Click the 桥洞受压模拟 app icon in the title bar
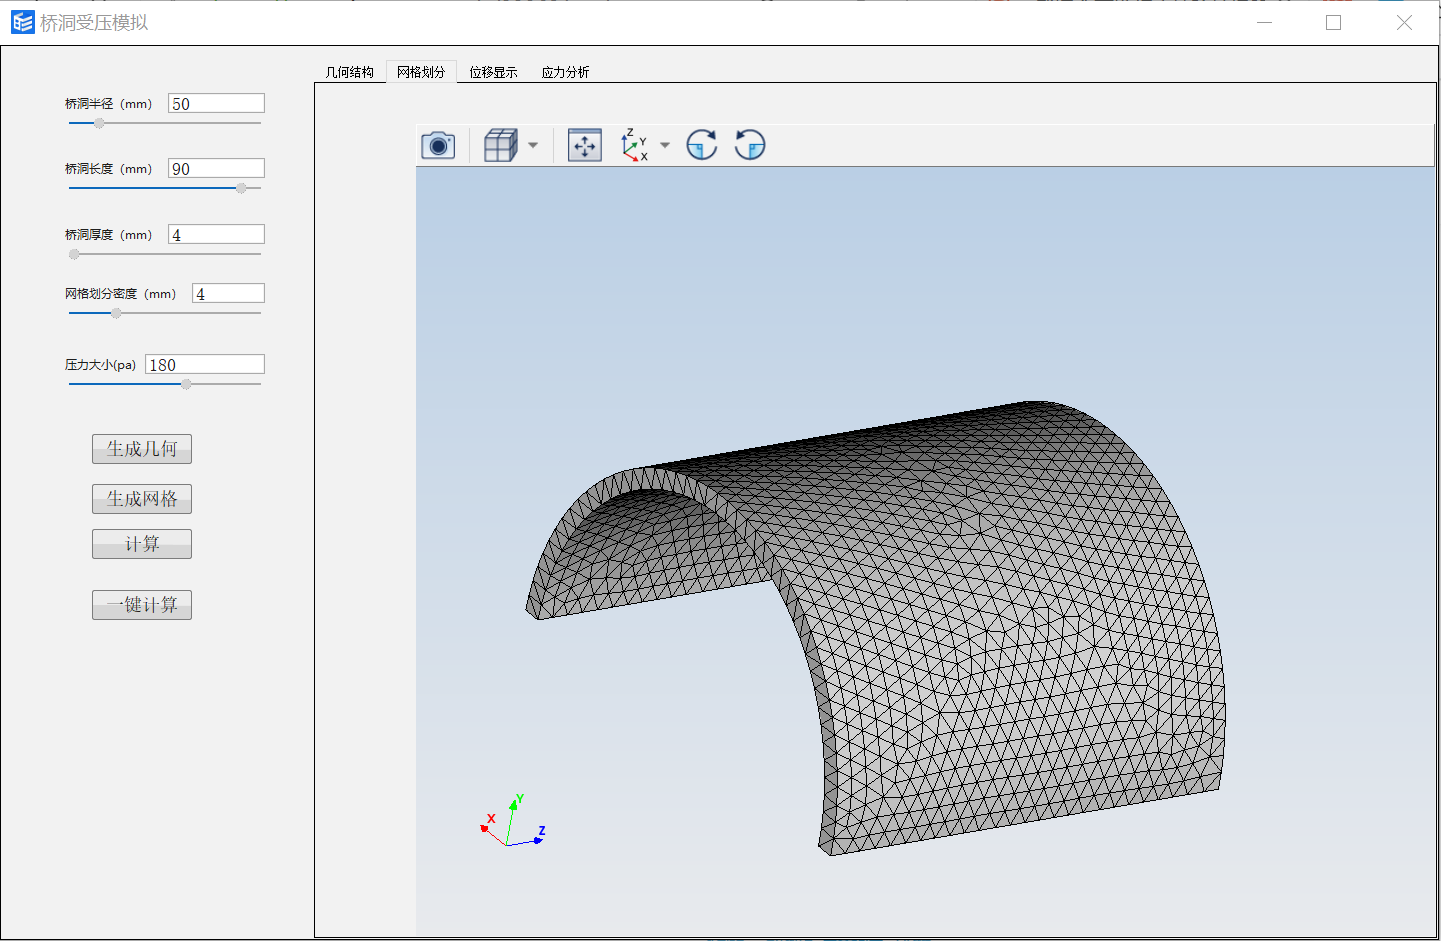 [23, 22]
